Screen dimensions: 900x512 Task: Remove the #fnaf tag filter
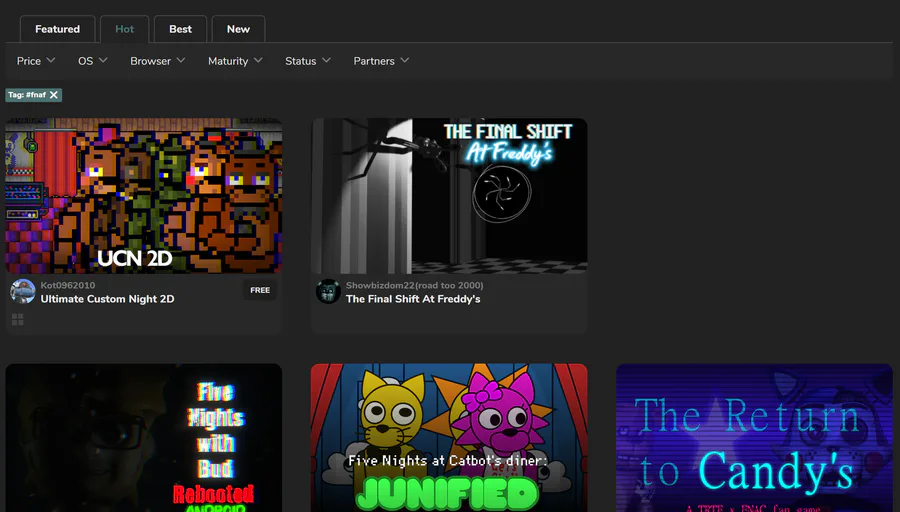point(54,95)
